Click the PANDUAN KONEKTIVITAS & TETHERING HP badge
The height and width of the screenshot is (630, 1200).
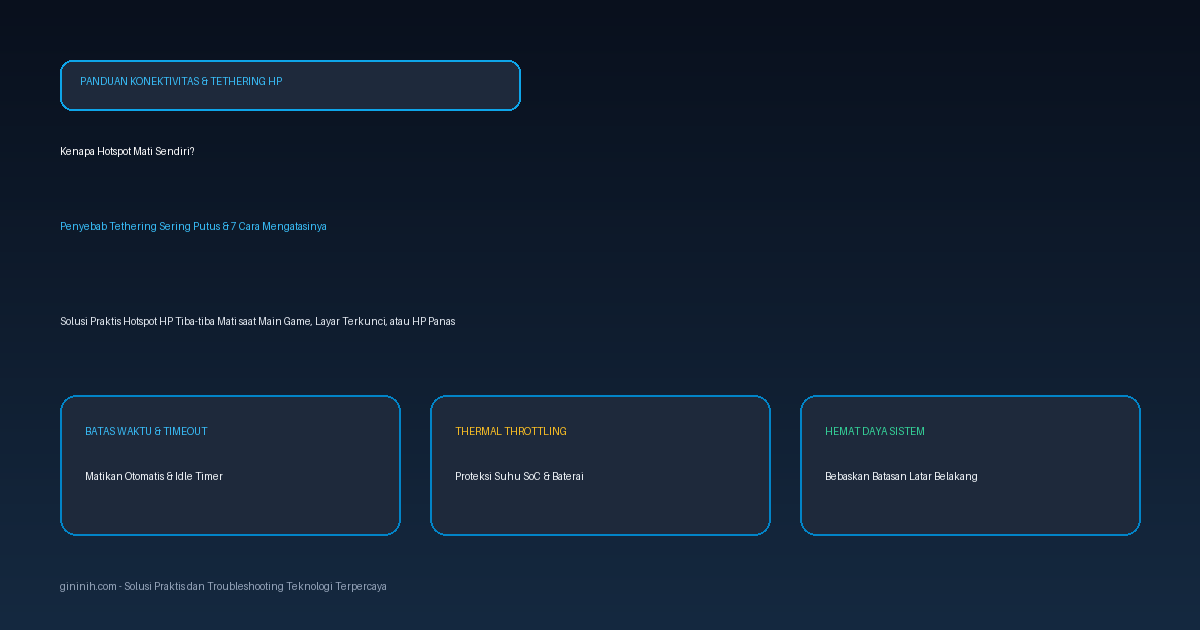(290, 85)
